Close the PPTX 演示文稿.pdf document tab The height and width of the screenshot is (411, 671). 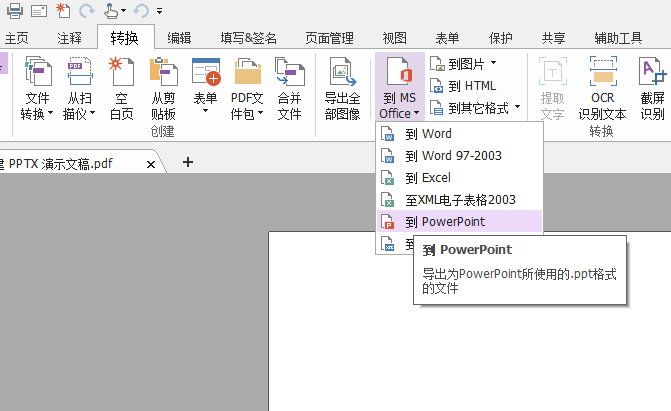[151, 164]
